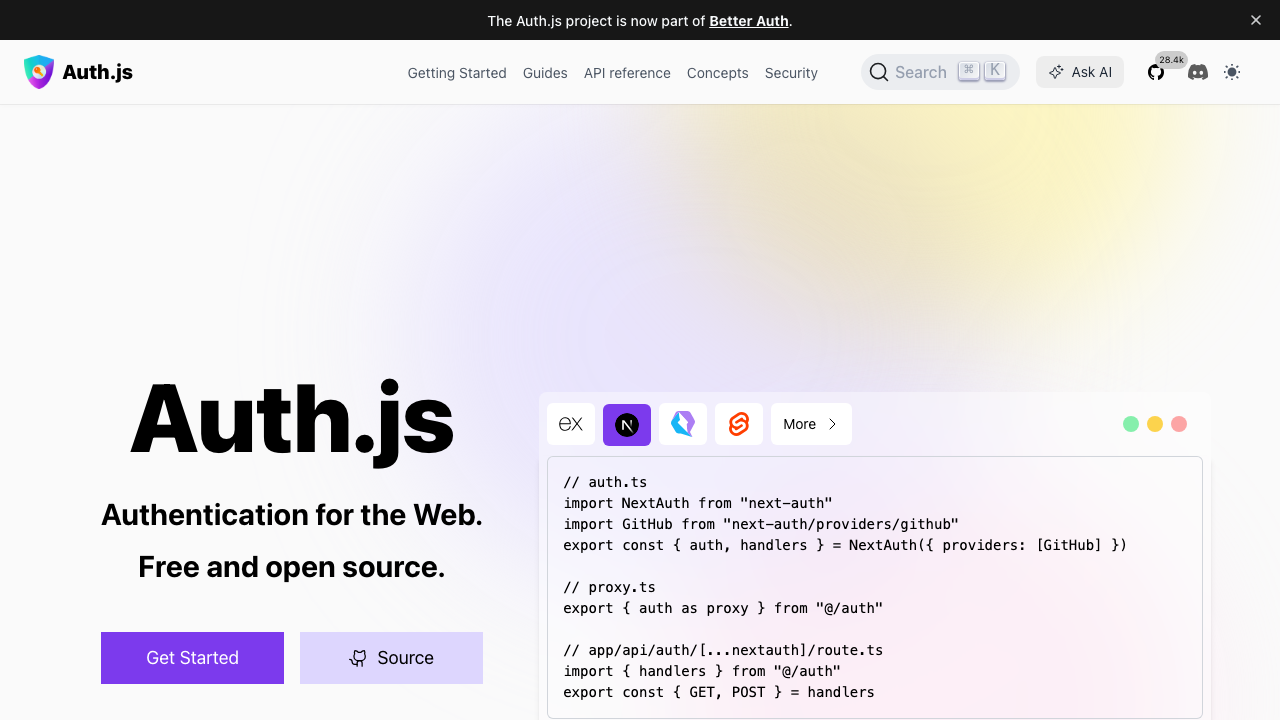The image size is (1280, 720).
Task: Select the SvelteKit framework tab icon
Action: pyautogui.click(x=739, y=424)
